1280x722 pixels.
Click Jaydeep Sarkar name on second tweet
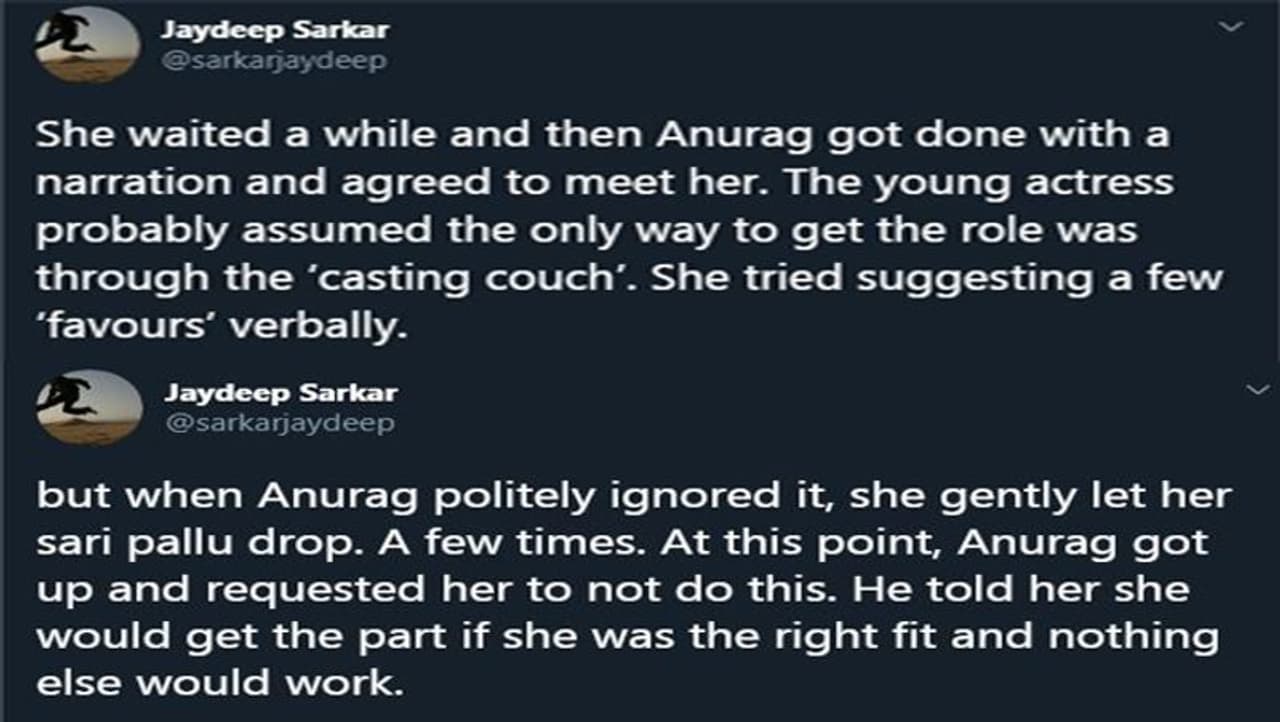pos(280,392)
